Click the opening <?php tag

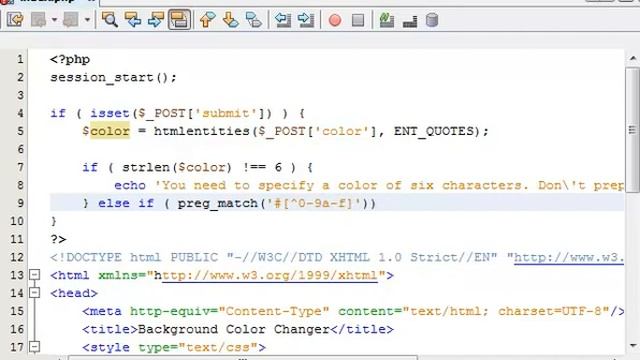pos(70,60)
